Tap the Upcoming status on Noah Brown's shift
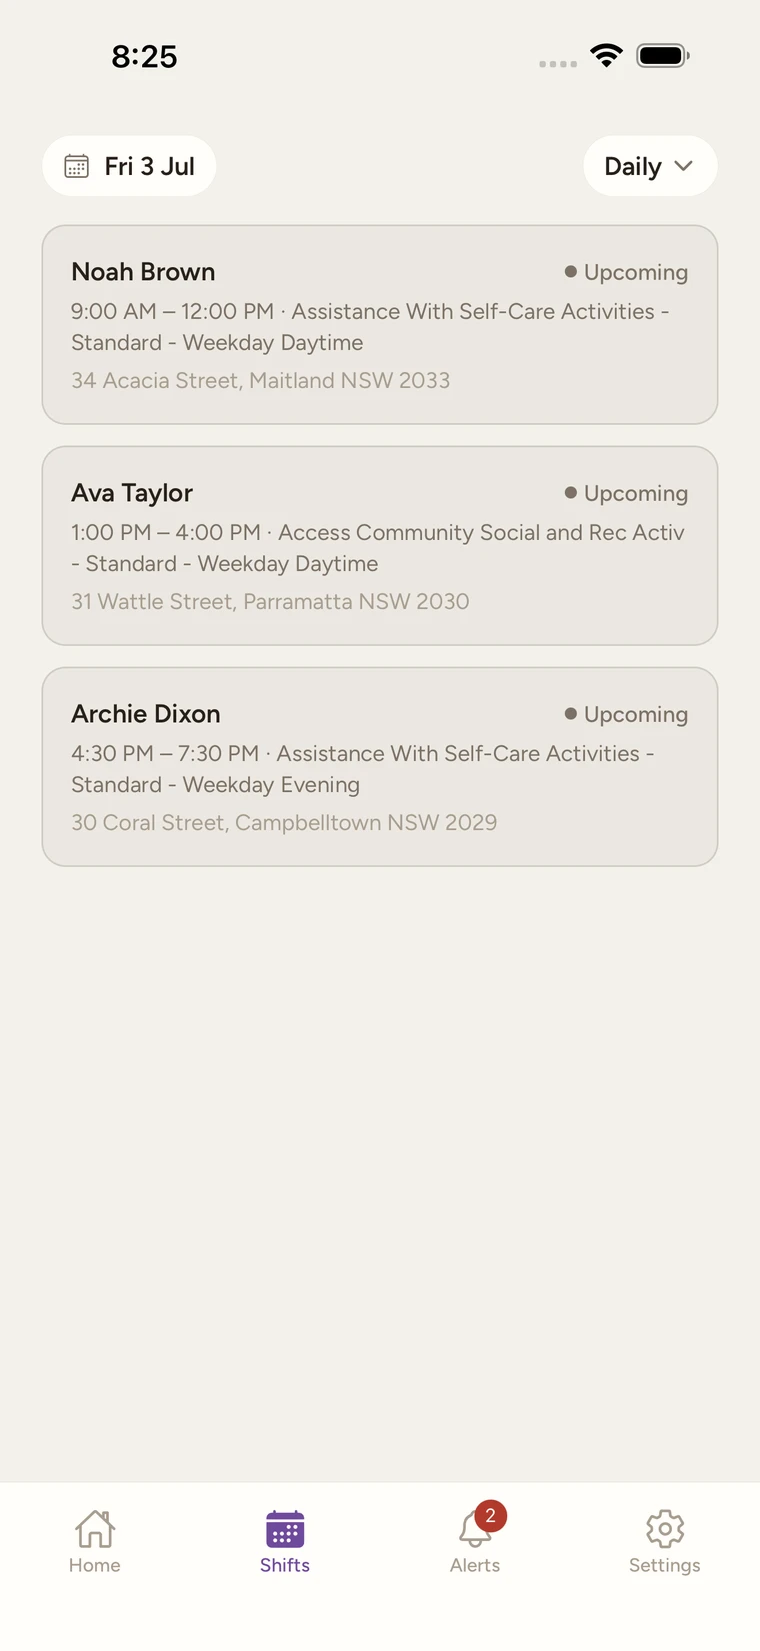 coord(626,272)
